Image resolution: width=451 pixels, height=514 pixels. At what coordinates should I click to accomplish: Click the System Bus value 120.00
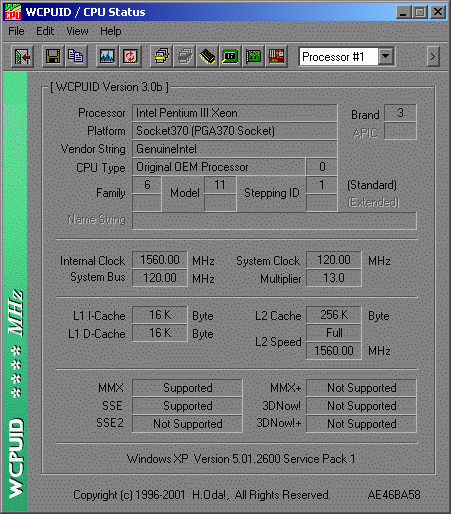[x=160, y=278]
